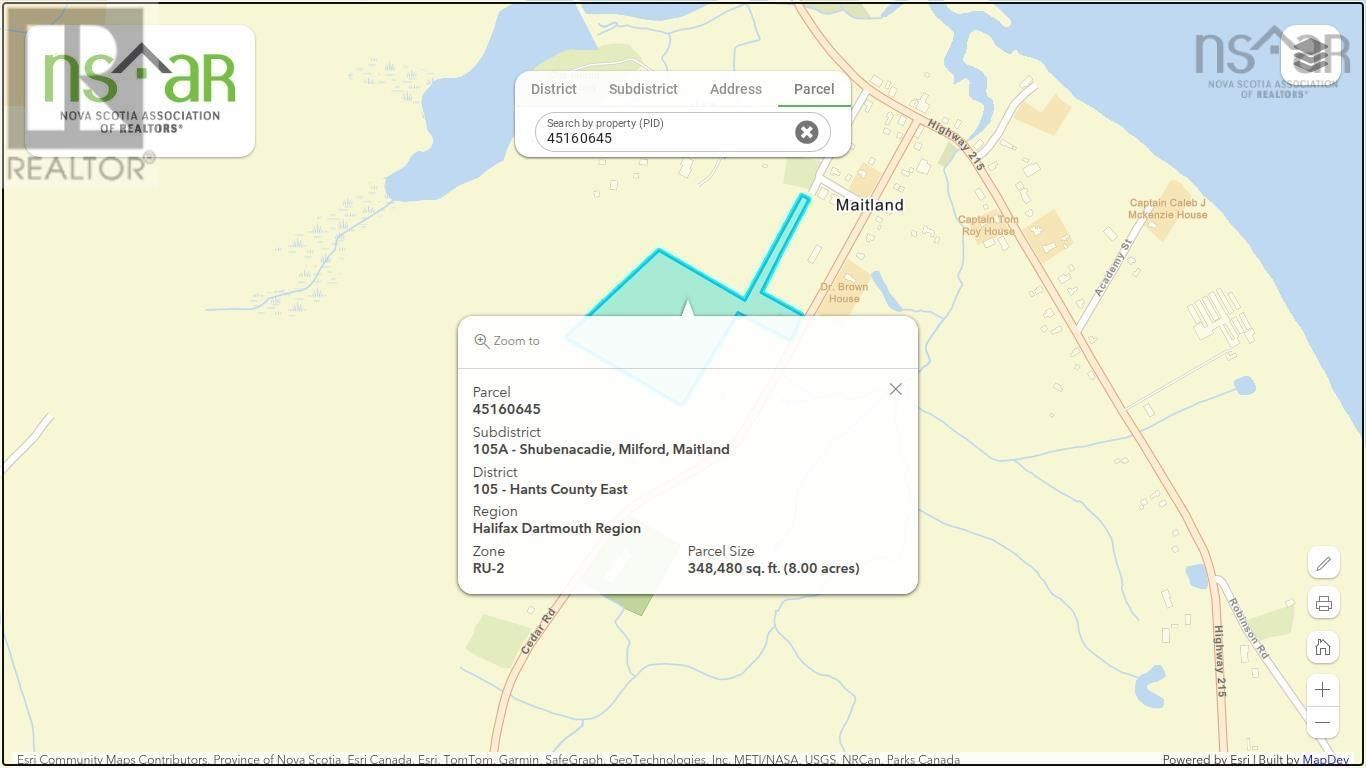Open the print map tool
1366x768 pixels.
point(1323,603)
